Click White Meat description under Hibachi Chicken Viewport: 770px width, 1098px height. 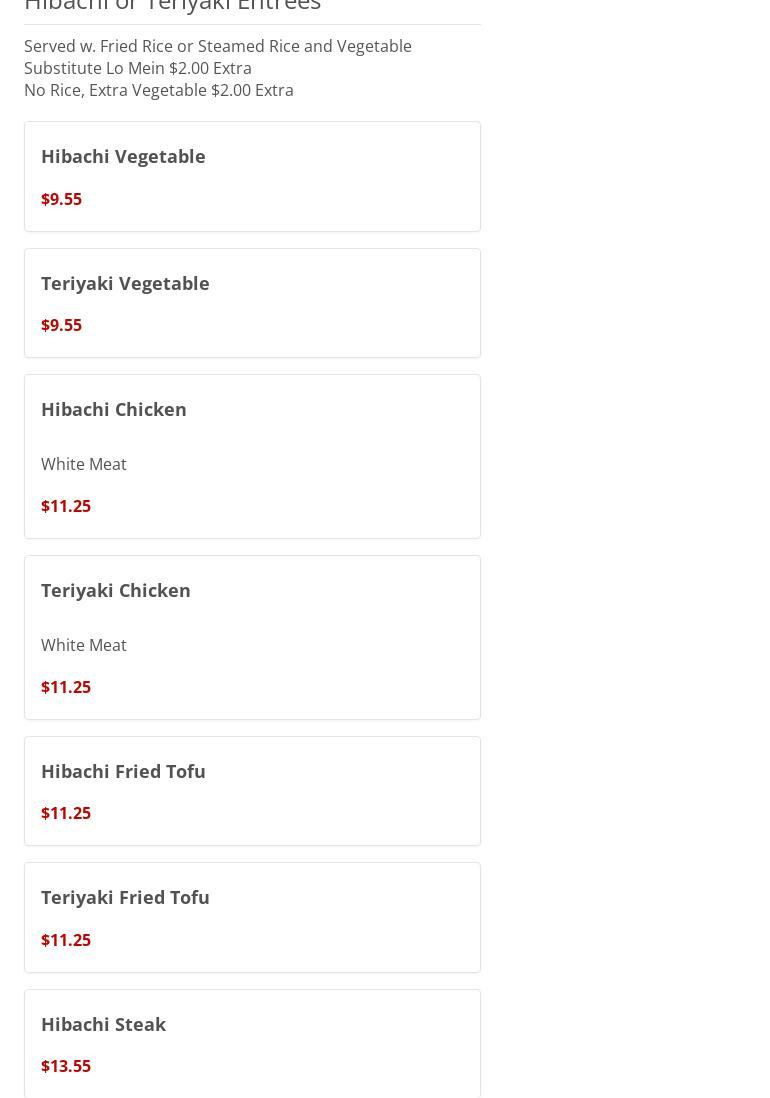(84, 464)
